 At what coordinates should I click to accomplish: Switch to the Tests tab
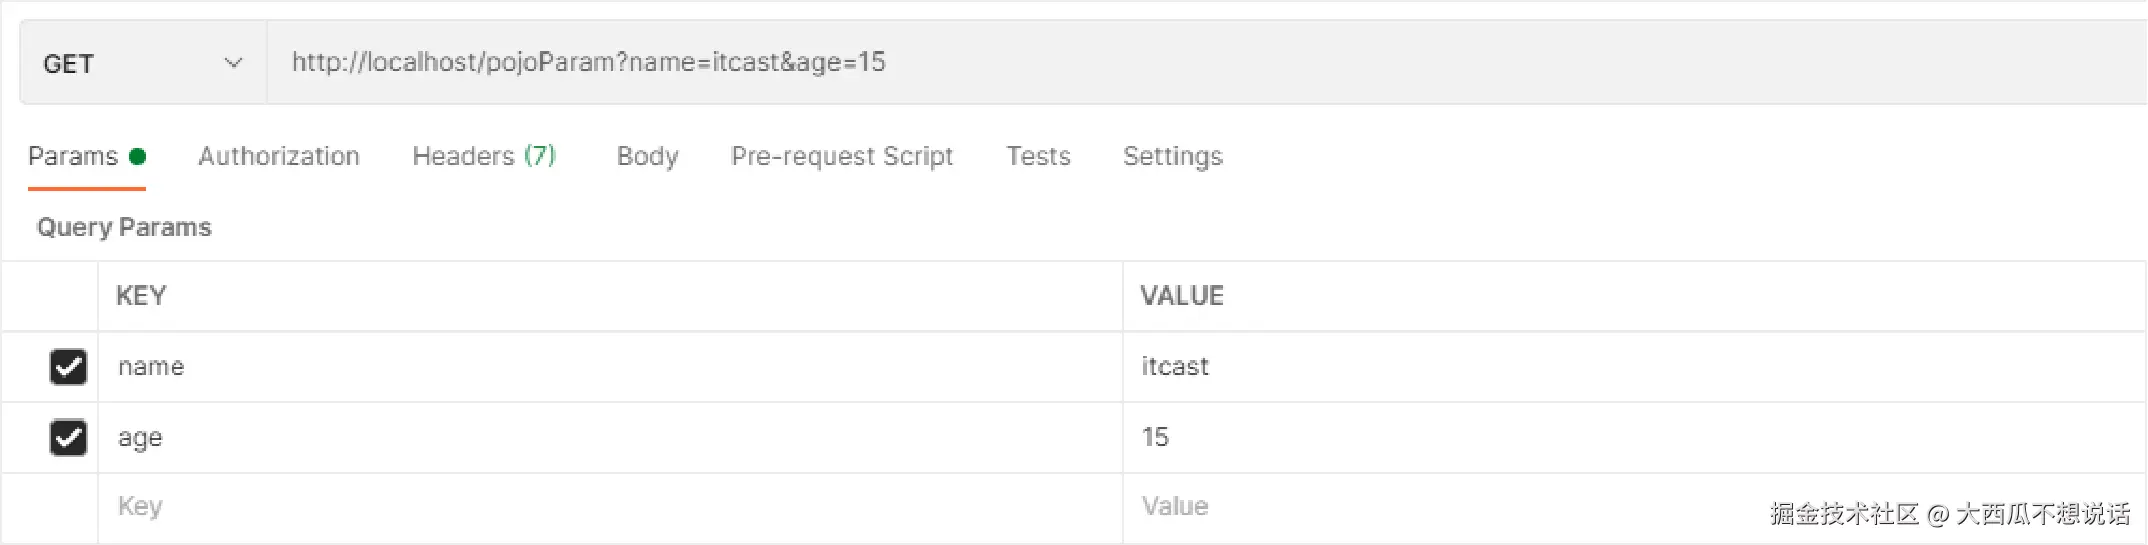(1038, 156)
